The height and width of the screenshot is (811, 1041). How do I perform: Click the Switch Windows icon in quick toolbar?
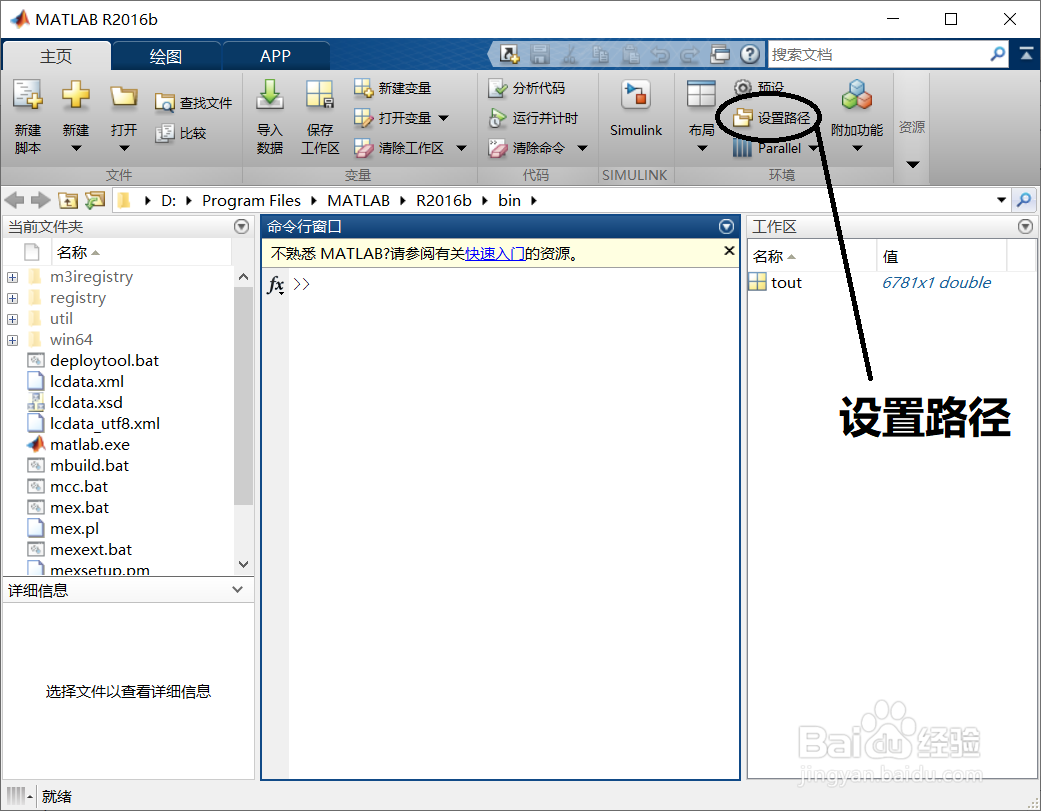tap(720, 54)
